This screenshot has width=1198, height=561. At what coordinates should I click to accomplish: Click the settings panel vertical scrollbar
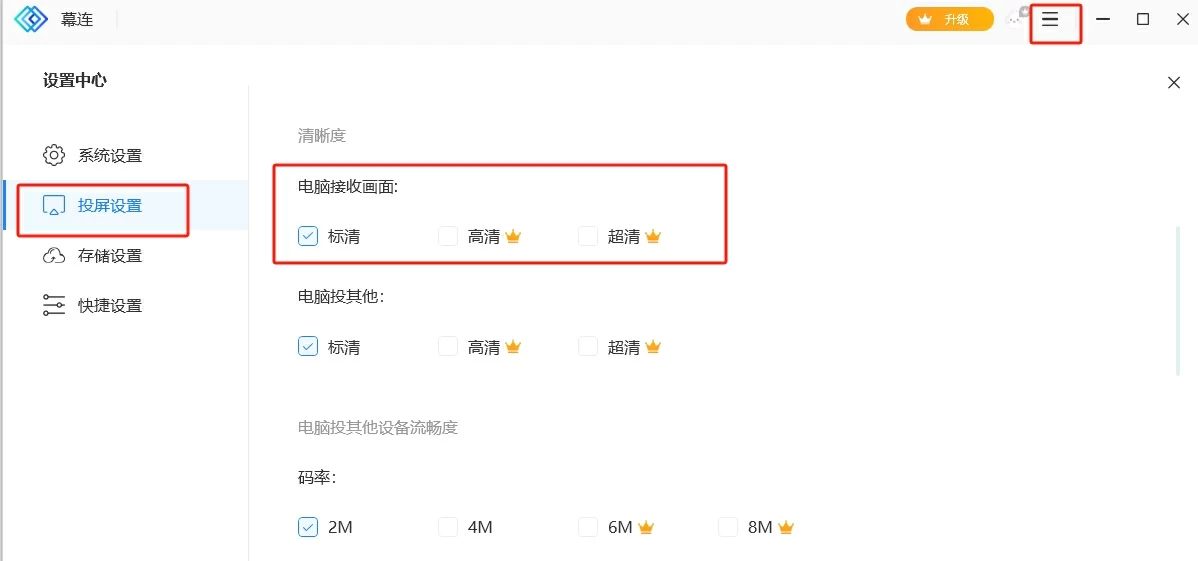(1177, 301)
